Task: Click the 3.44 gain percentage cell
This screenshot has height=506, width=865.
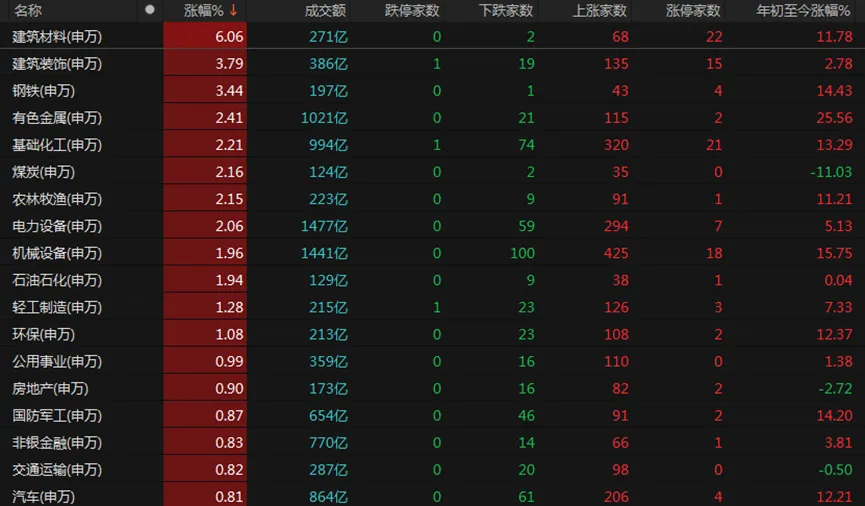Action: click(x=205, y=90)
